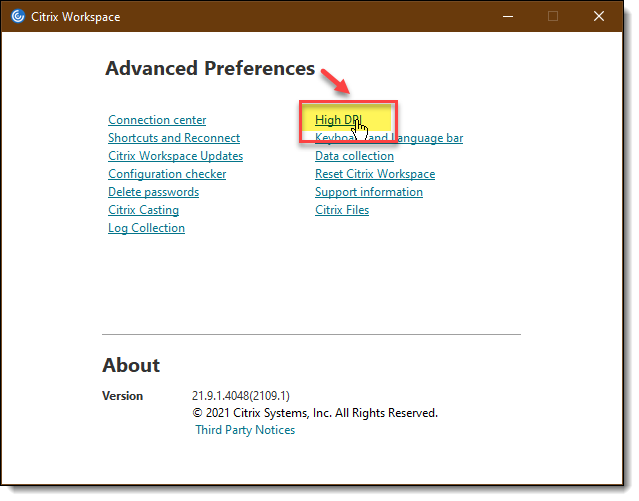Click the Advanced Preferences heading
The height and width of the screenshot is (501, 639).
click(x=210, y=68)
